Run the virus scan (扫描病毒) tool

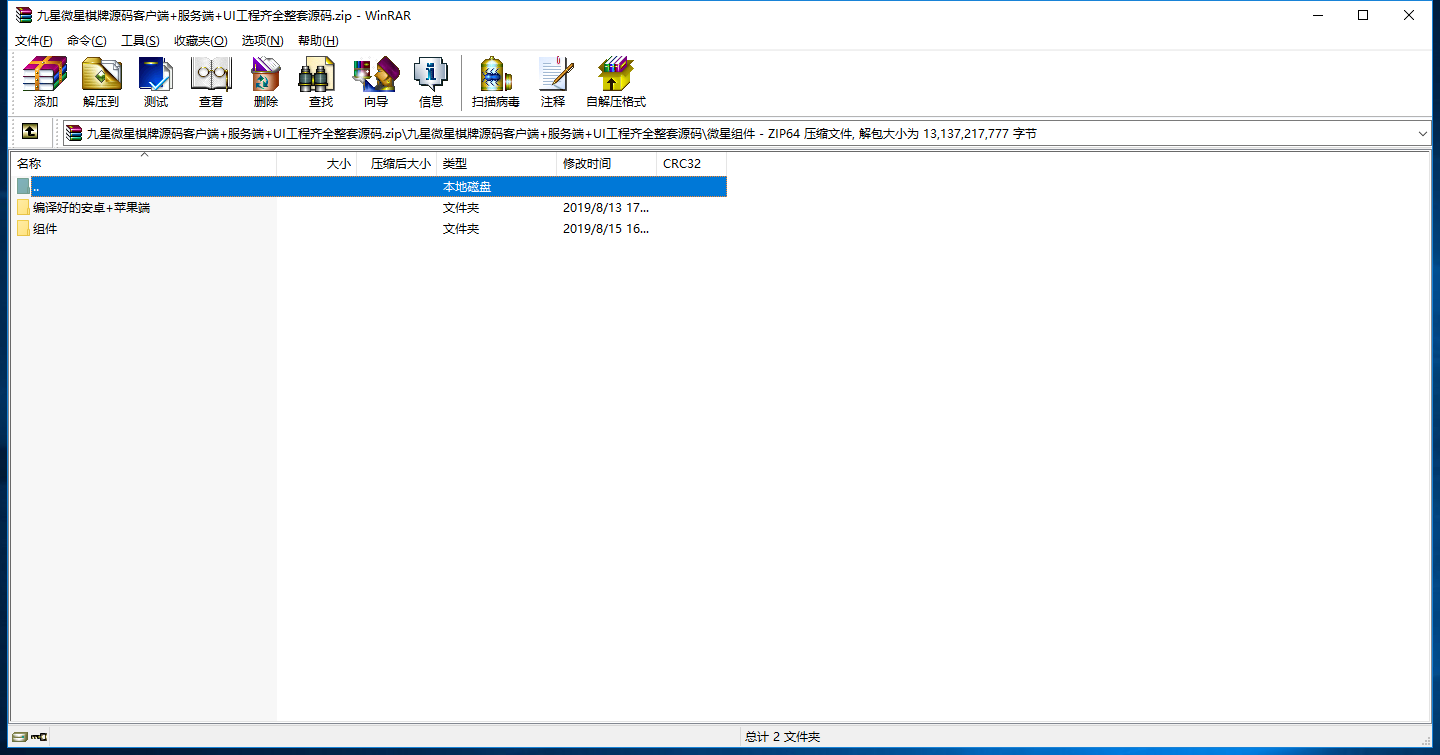[x=496, y=82]
